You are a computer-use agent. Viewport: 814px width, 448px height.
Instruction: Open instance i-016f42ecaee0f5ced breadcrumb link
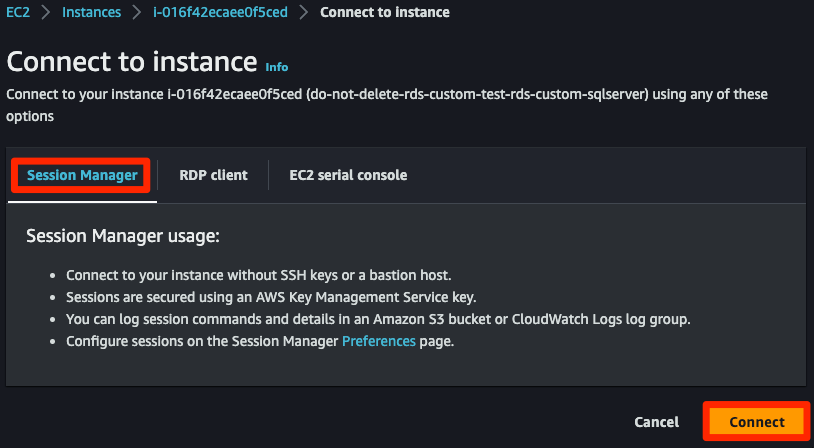click(222, 12)
